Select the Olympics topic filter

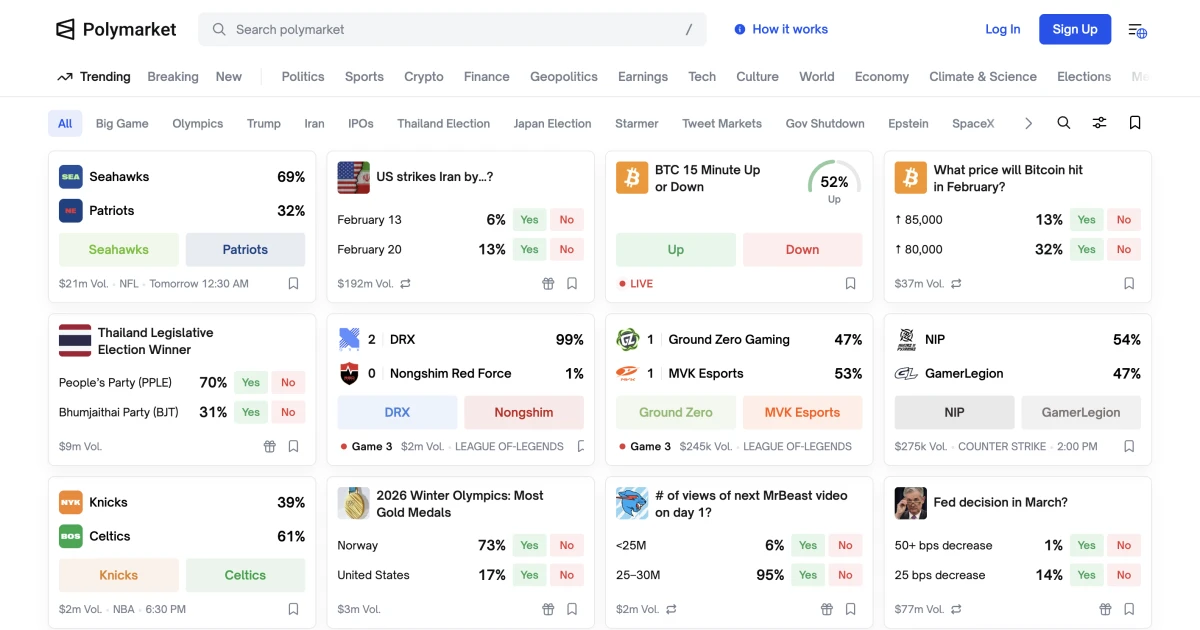(197, 124)
